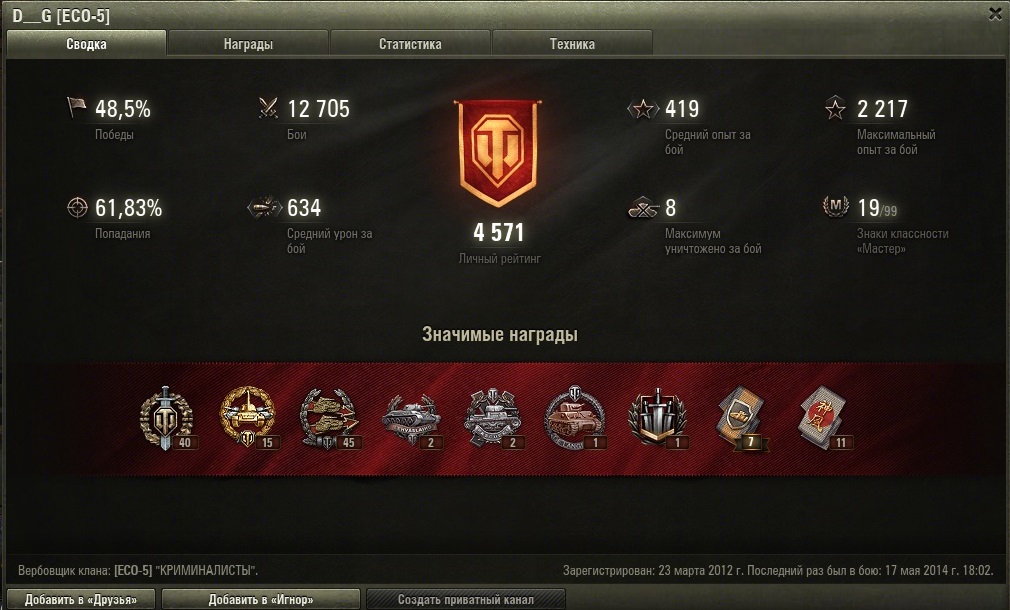Click the Japanese kanji ribbon with count 11
Image resolution: width=1010 pixels, height=610 pixels.
[x=823, y=417]
